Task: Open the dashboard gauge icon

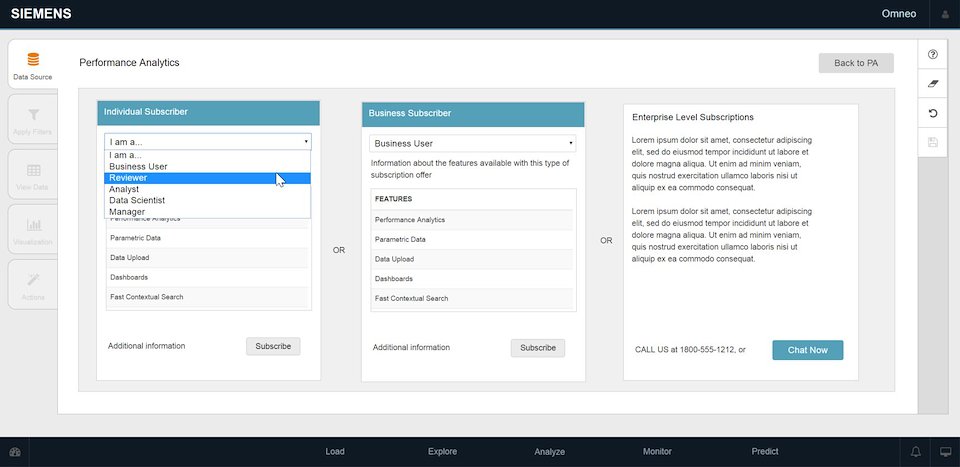Action: point(15,452)
